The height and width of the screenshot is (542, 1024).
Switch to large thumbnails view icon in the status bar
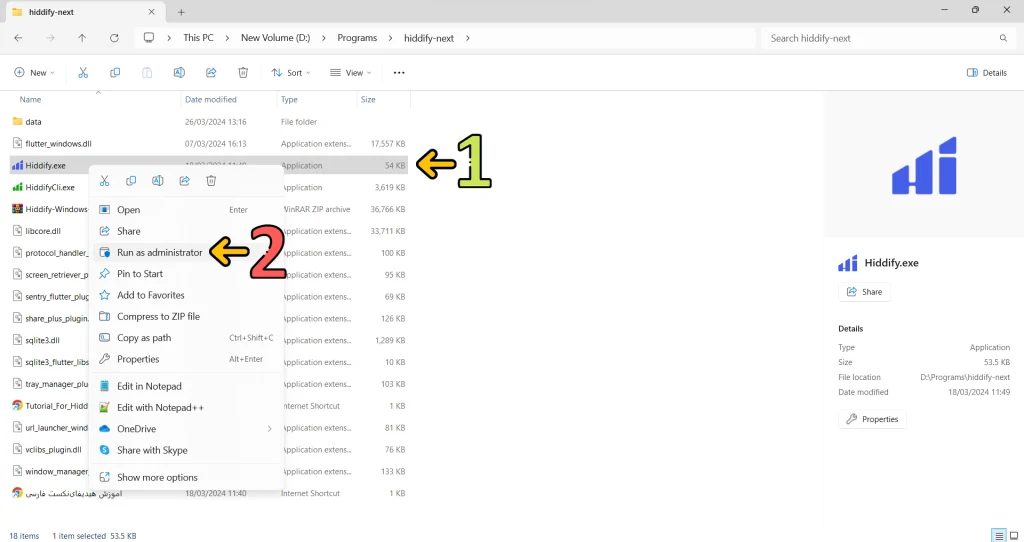[1014, 535]
